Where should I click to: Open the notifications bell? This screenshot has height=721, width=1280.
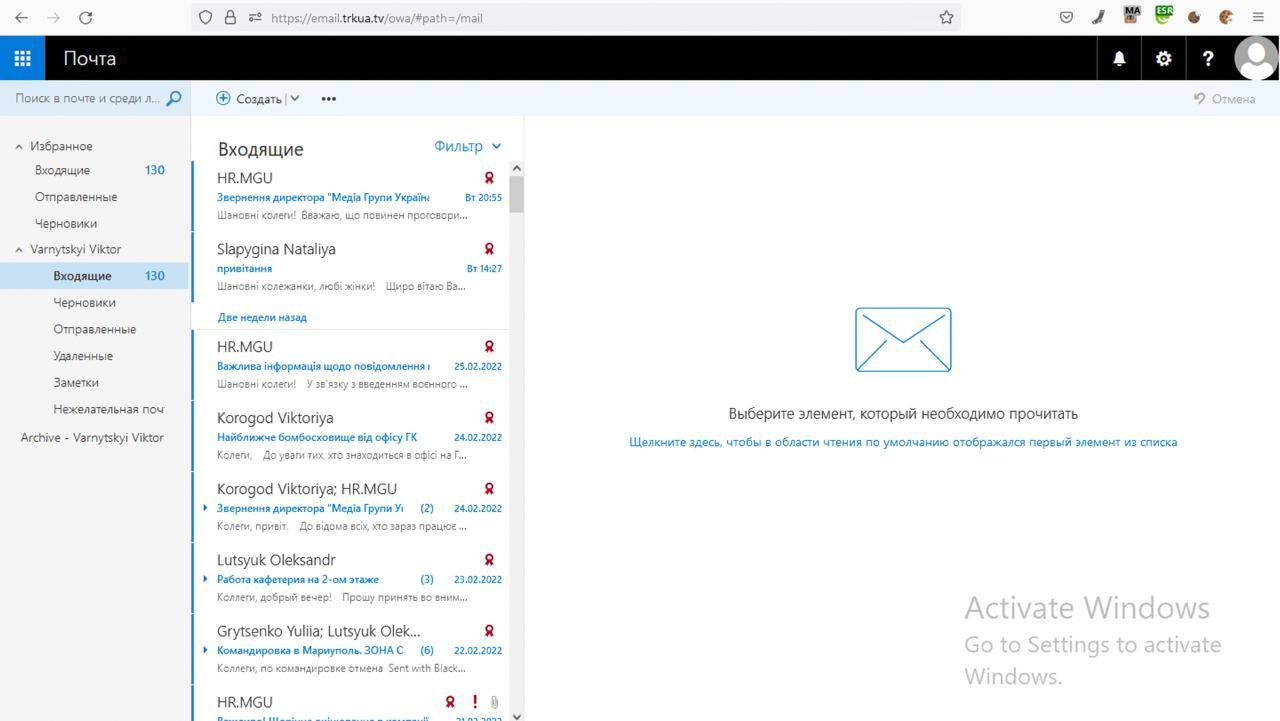(1119, 58)
